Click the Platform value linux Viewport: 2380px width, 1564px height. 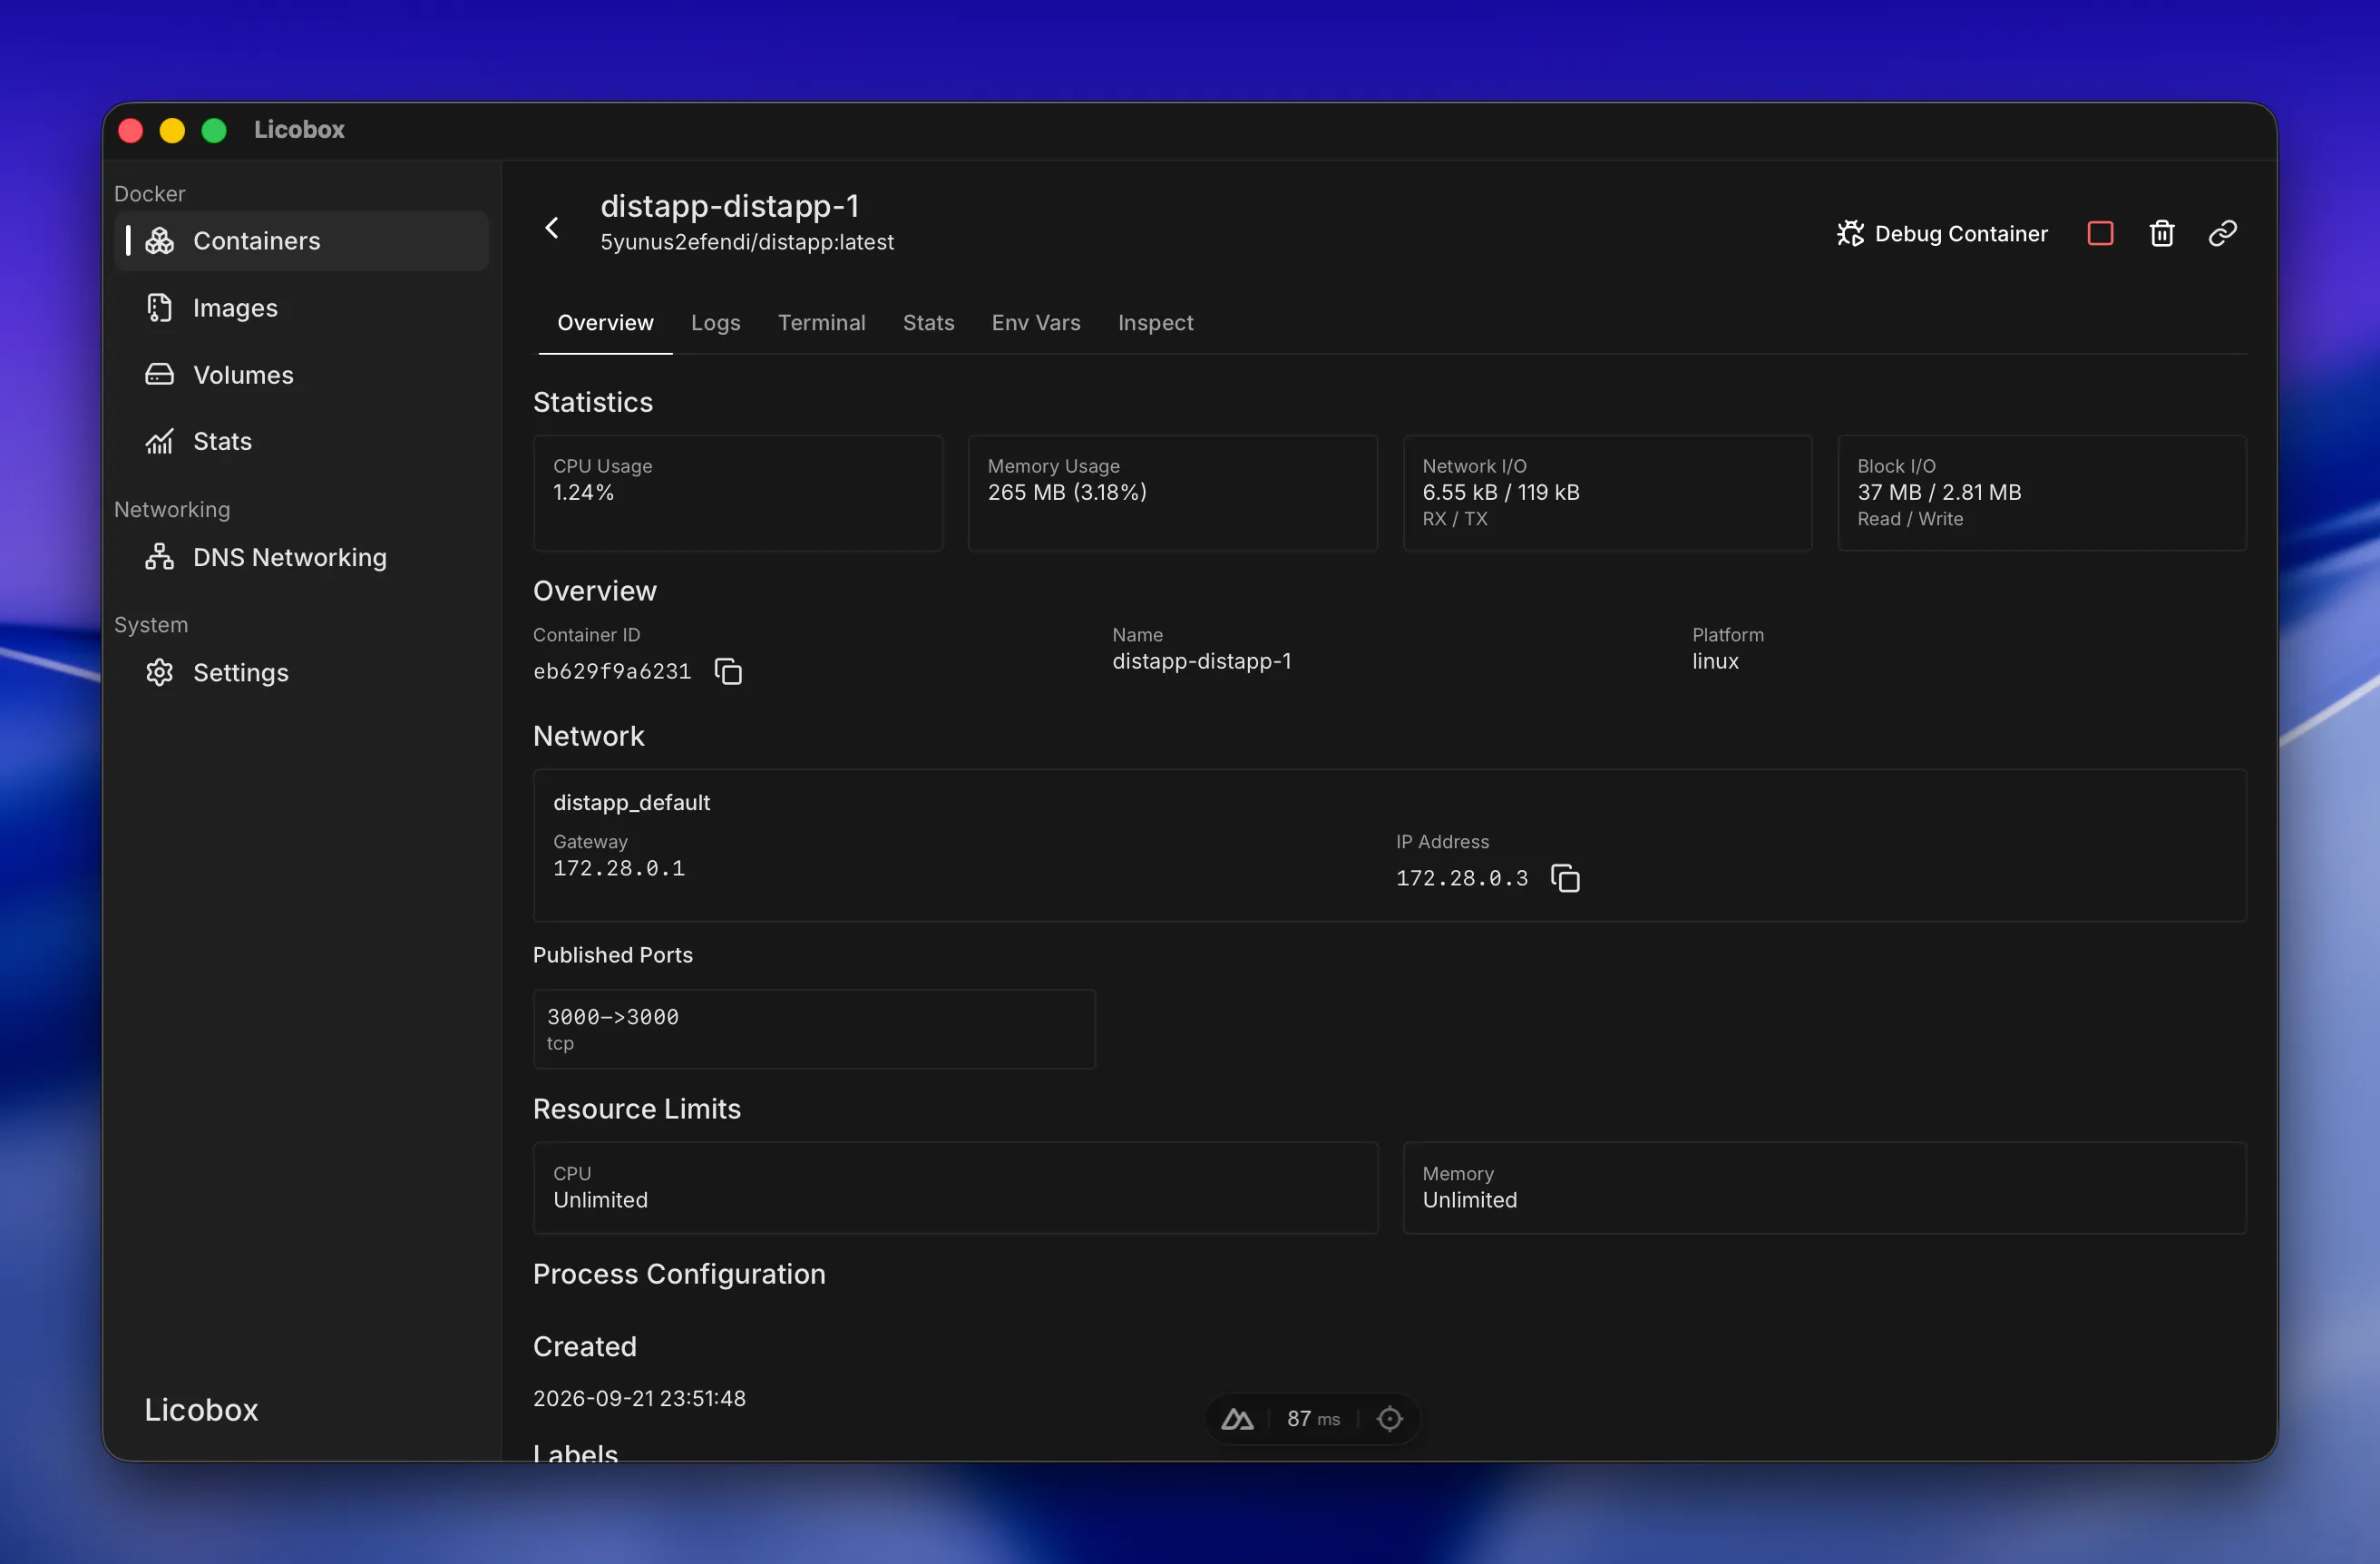coord(1715,661)
